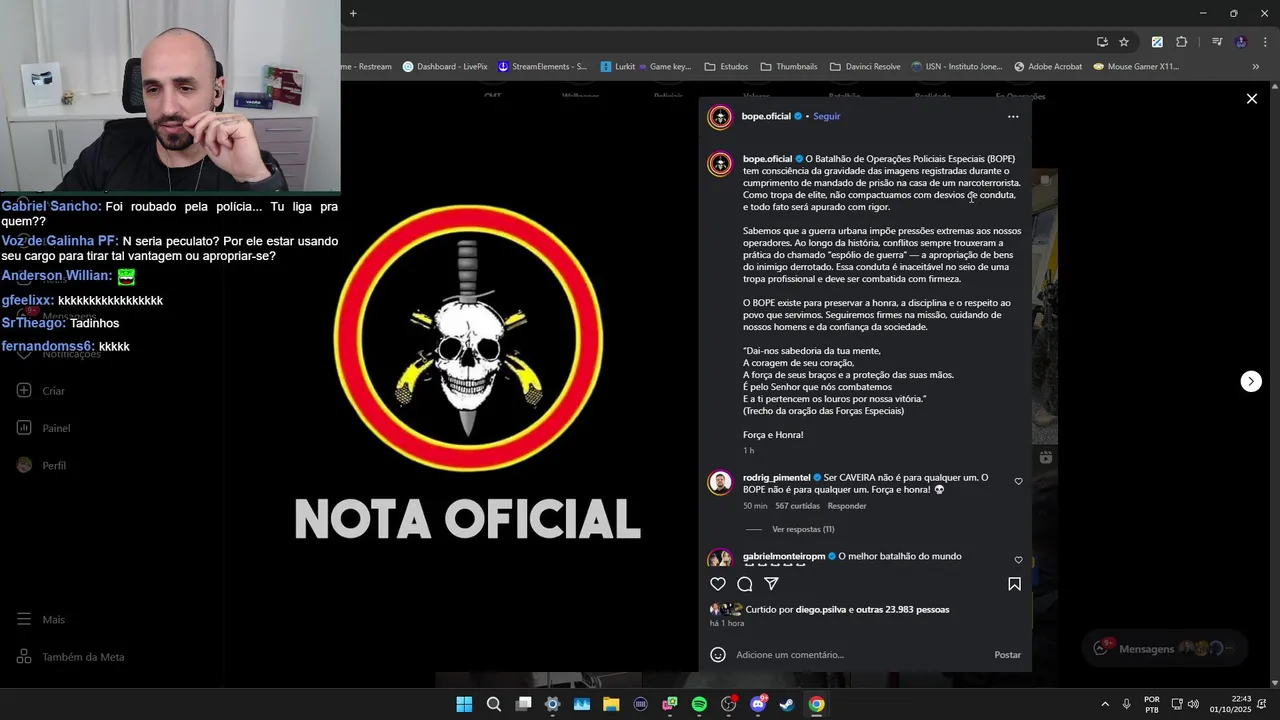Open the Dashboard - LivePix bookmark
1280x720 pixels.
(445, 67)
